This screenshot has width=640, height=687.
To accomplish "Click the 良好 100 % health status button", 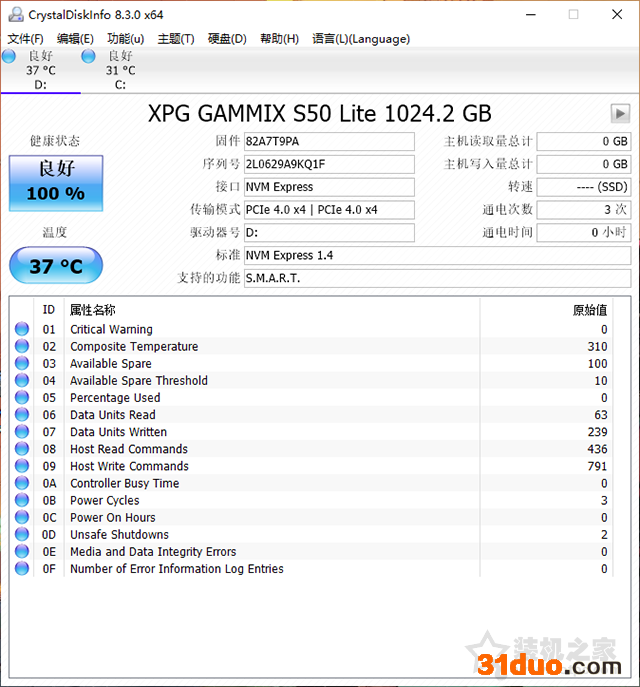I will tap(56, 183).
